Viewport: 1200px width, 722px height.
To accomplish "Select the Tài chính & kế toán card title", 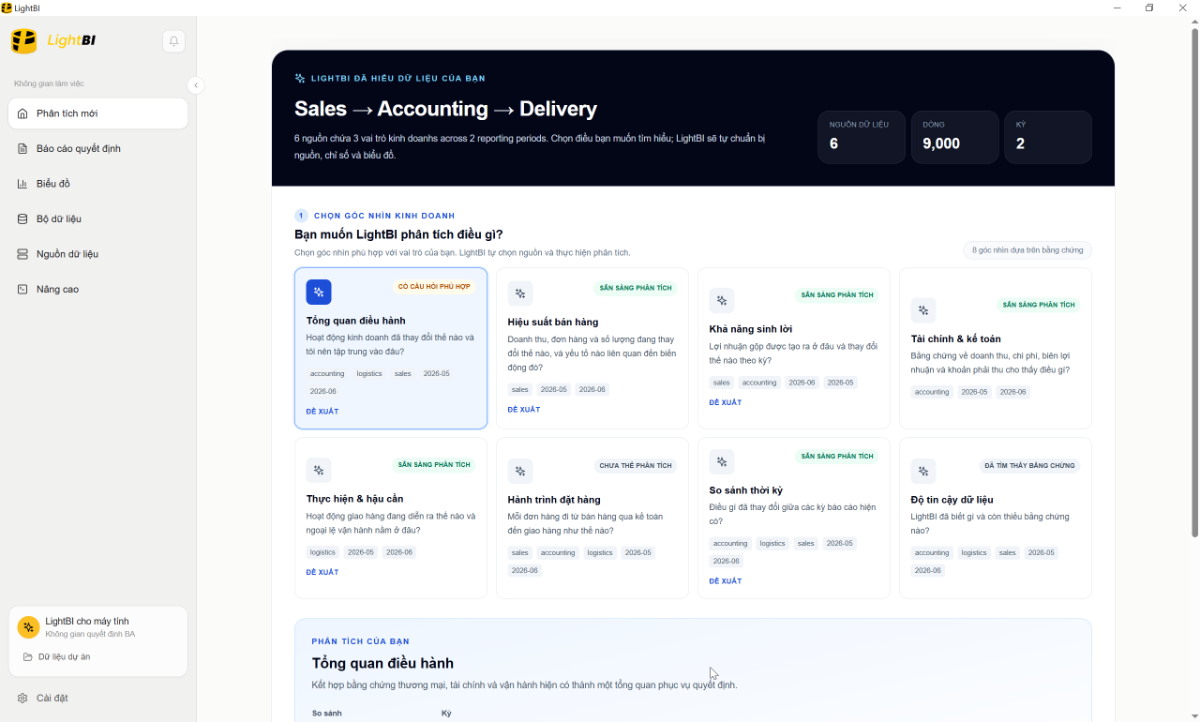I will (956, 339).
